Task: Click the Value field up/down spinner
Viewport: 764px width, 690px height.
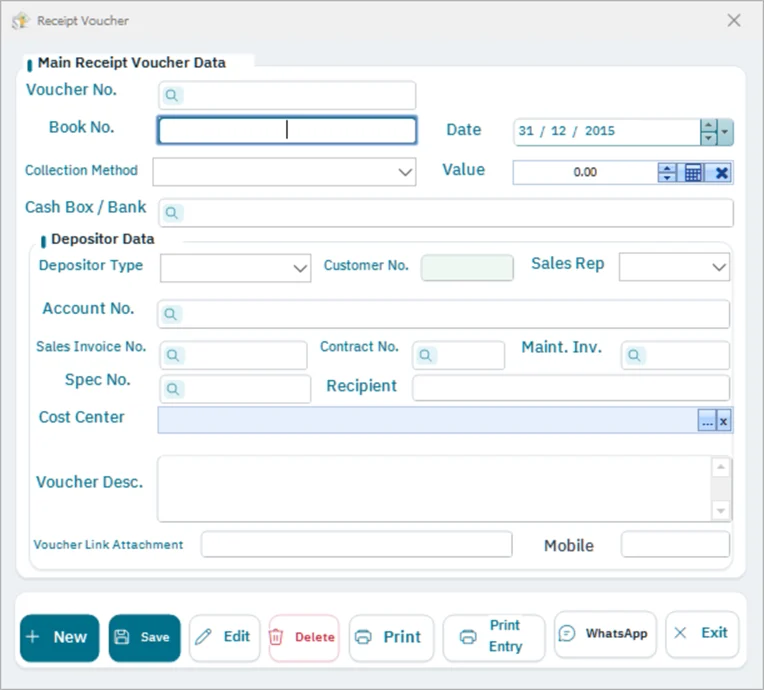Action: click(667, 172)
